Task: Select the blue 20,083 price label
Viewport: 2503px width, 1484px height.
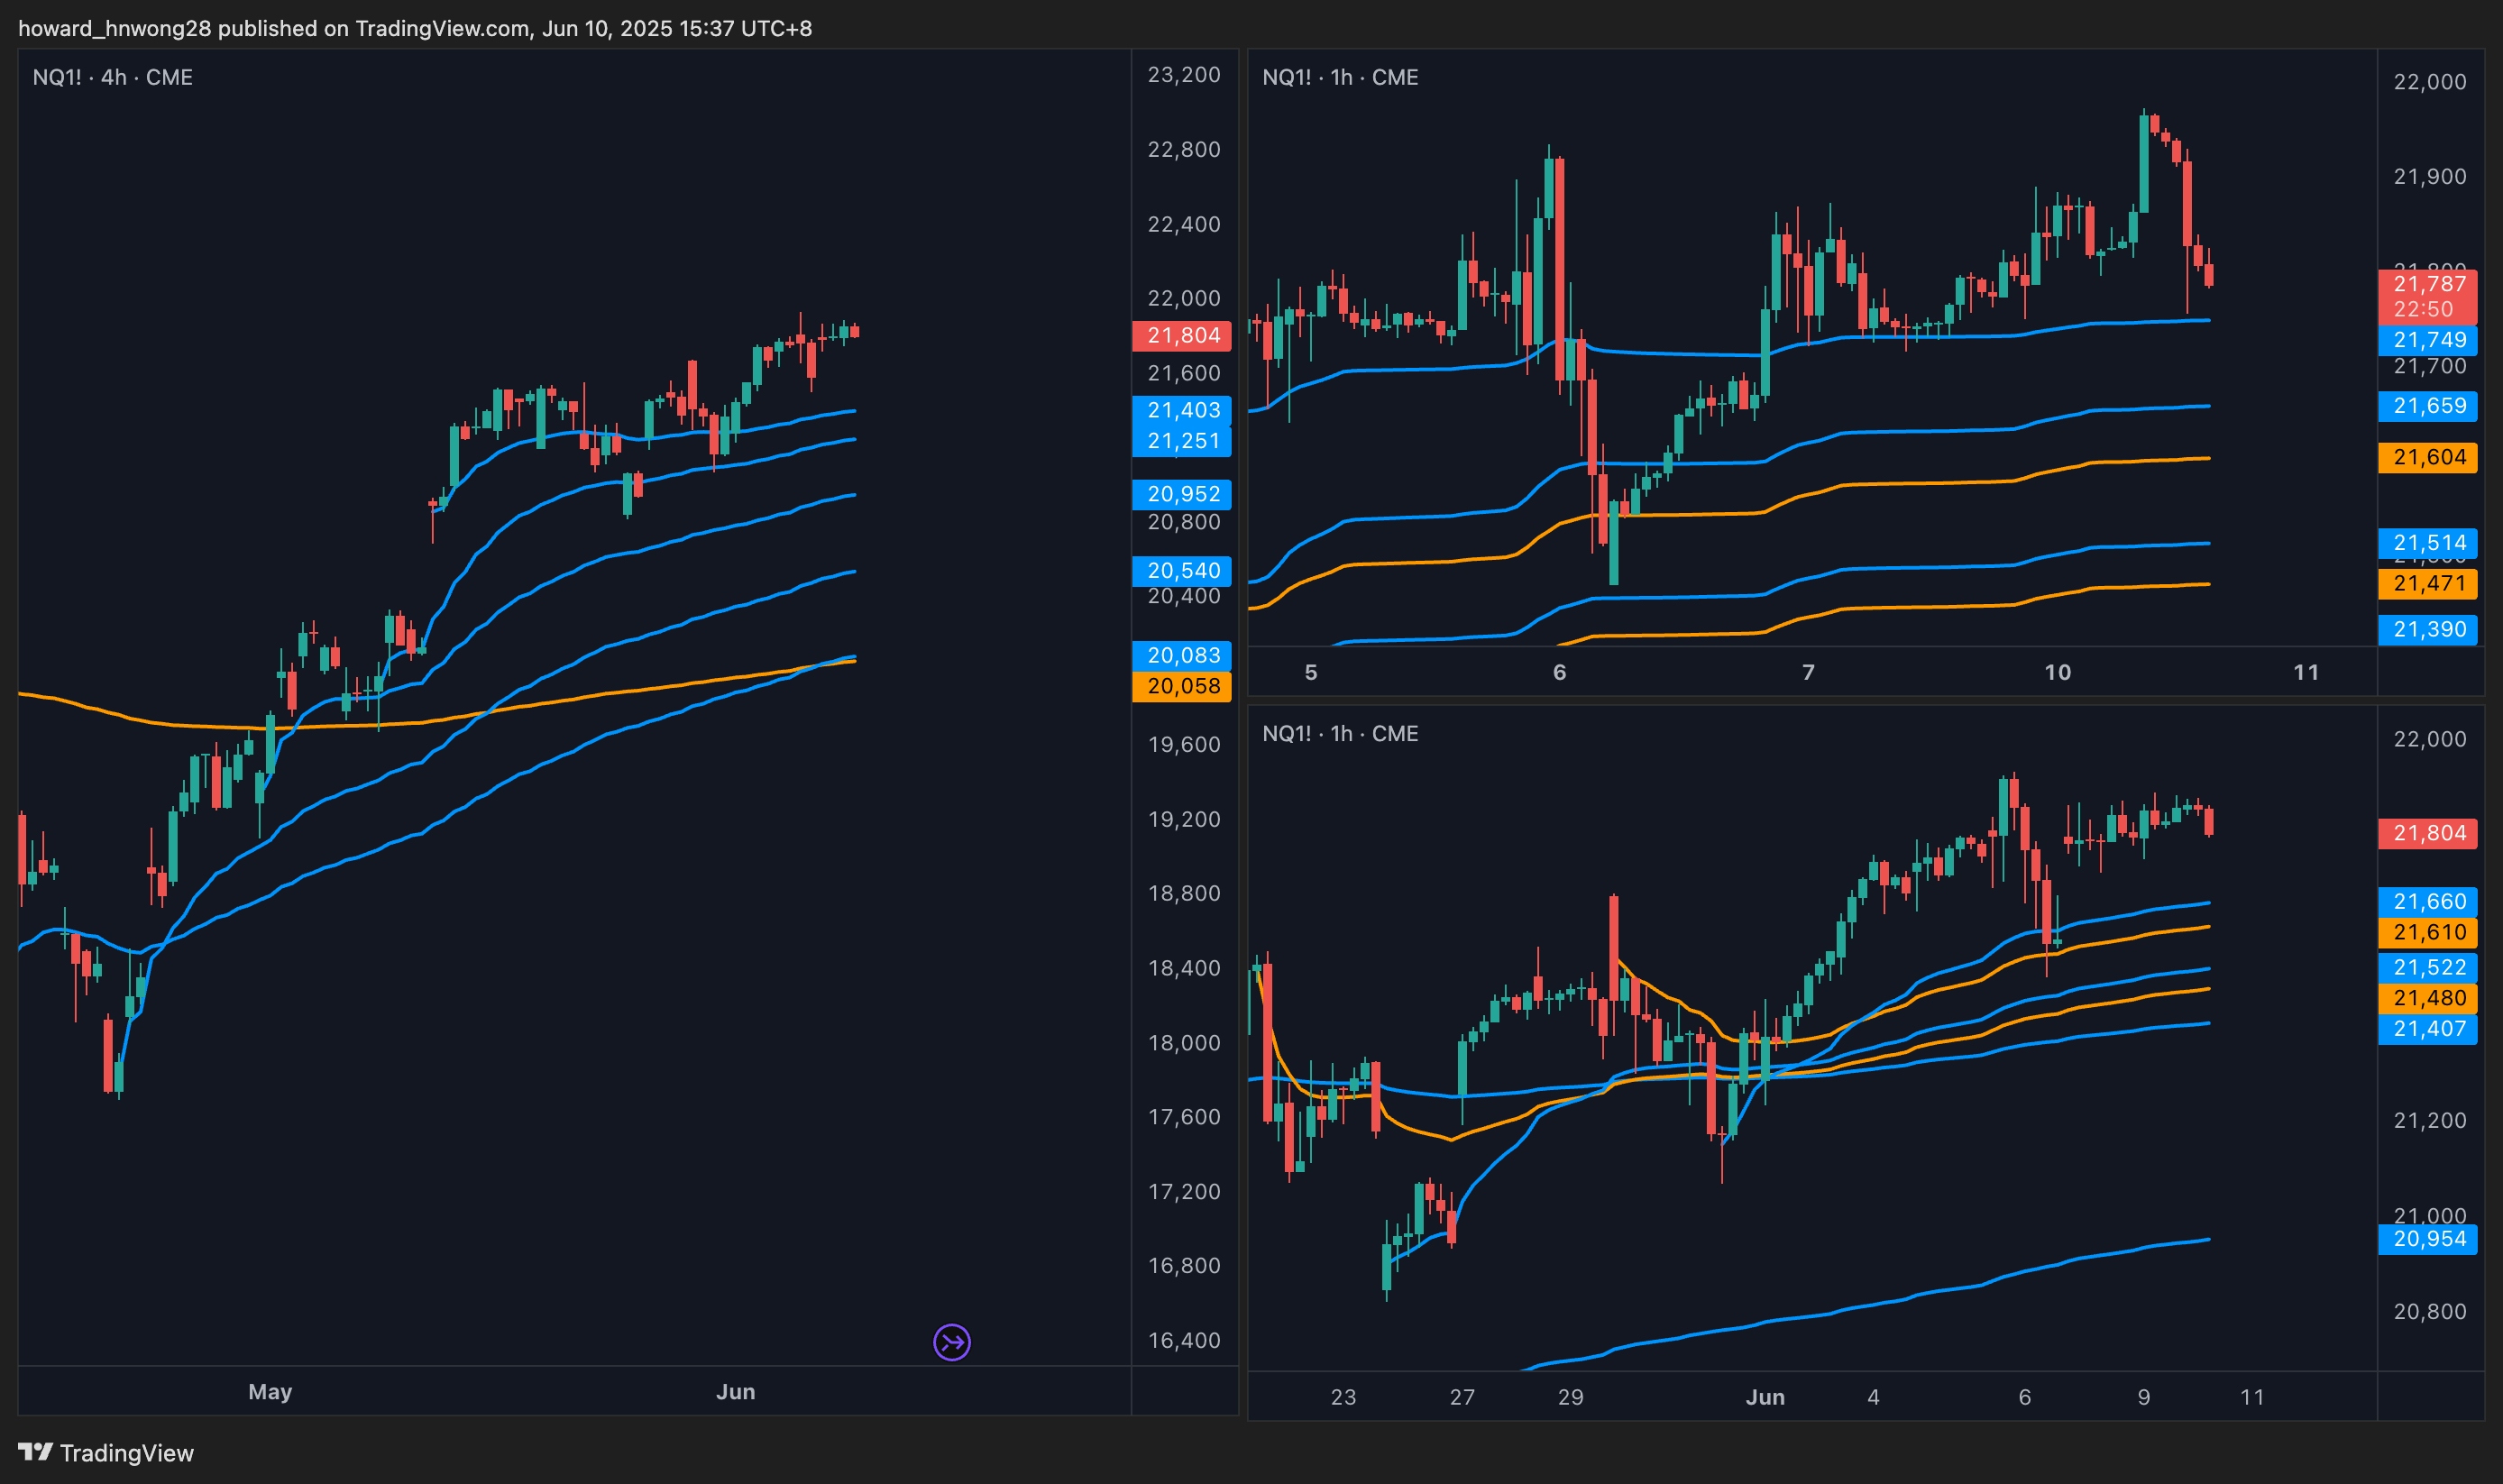Action: [1182, 655]
